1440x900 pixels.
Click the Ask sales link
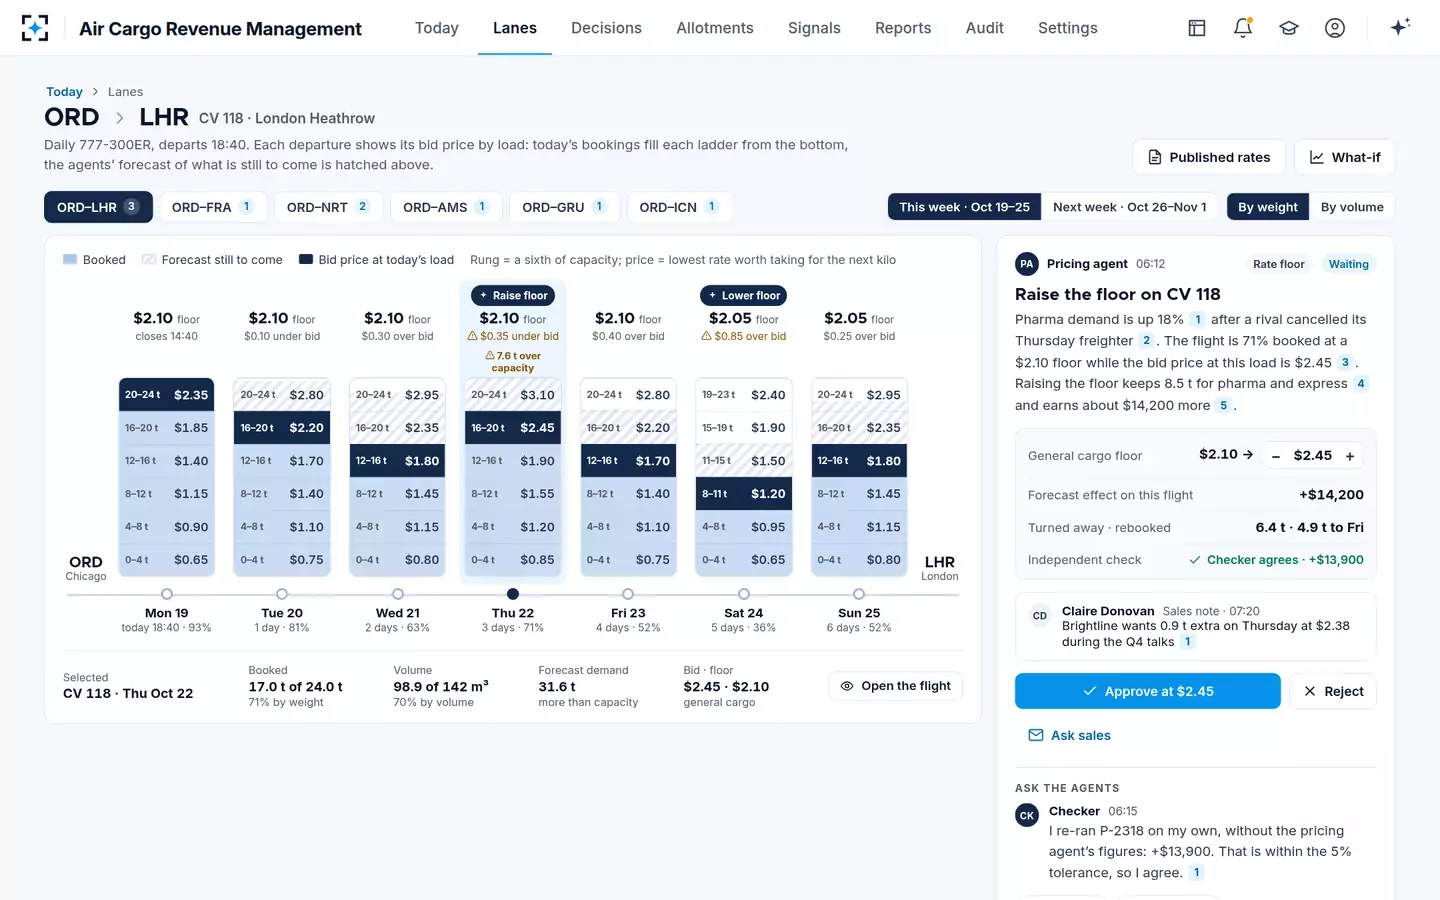click(x=1069, y=736)
